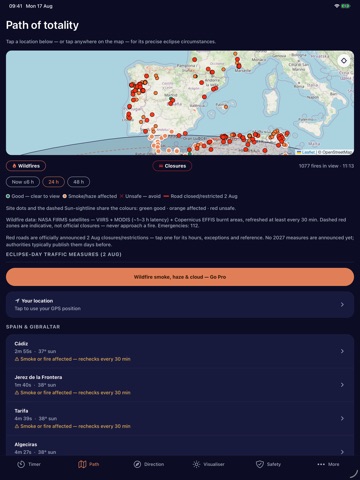Tap the flame icon in Wildfires chip

(x=14, y=166)
